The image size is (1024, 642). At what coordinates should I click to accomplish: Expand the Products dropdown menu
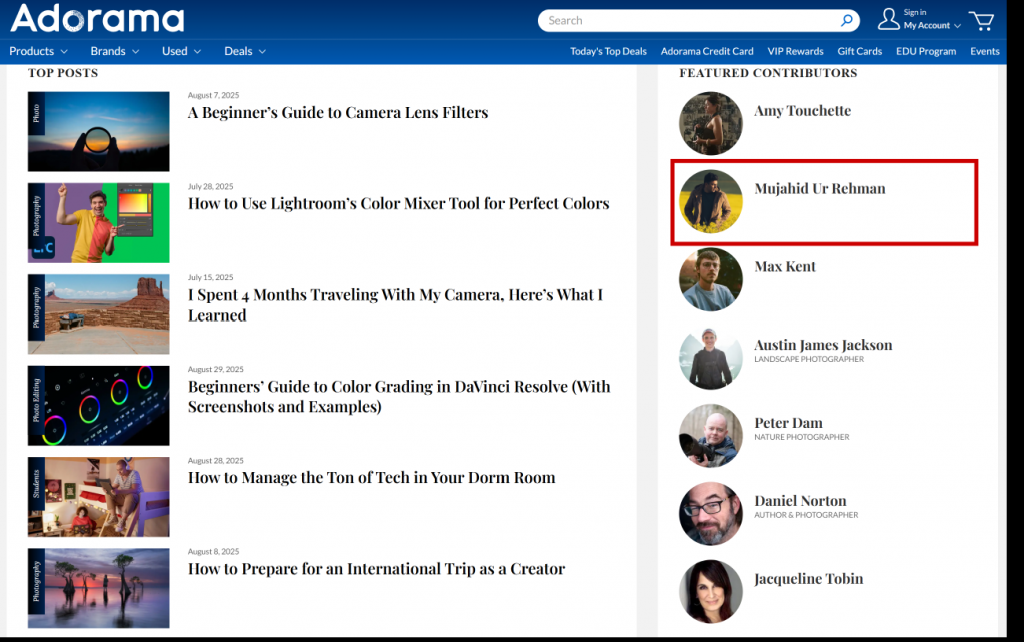point(38,51)
